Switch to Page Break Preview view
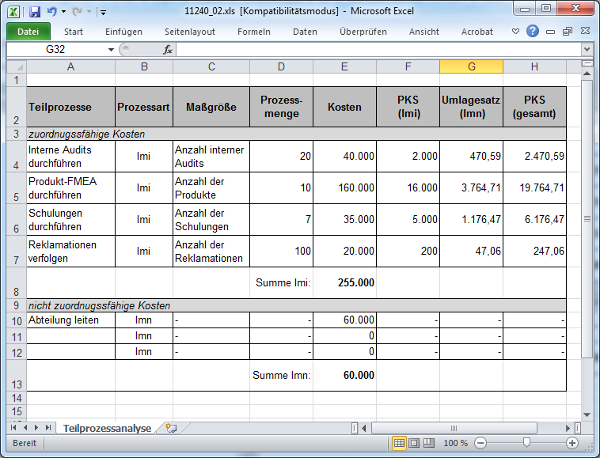Screen dimensions: 600x458 pos(428,443)
